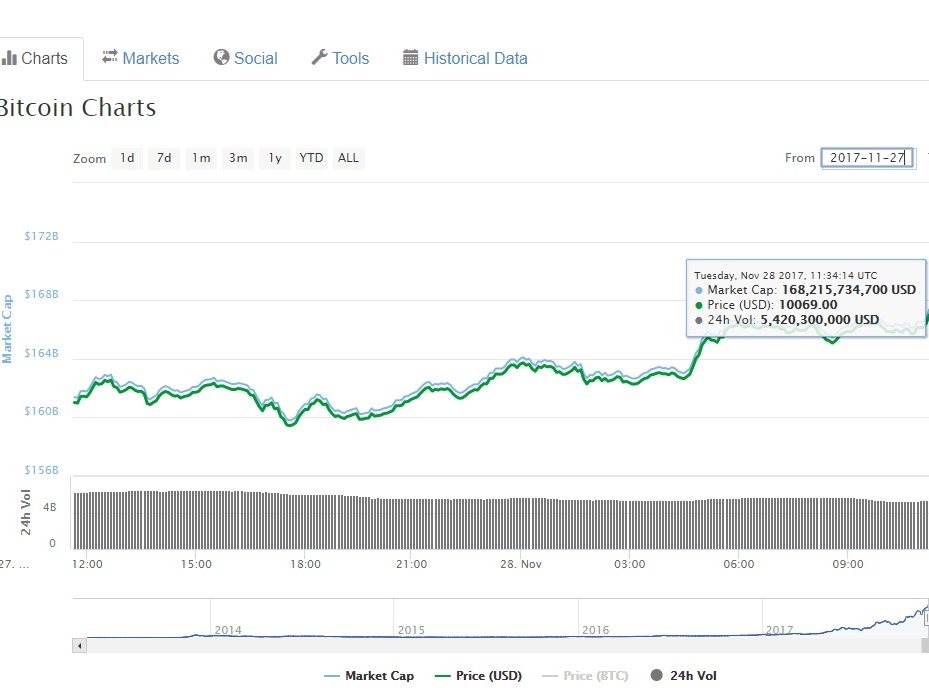Click the tooltip Market Cap value 168,215,734,700 USD
The width and height of the screenshot is (929, 697).
pos(849,290)
